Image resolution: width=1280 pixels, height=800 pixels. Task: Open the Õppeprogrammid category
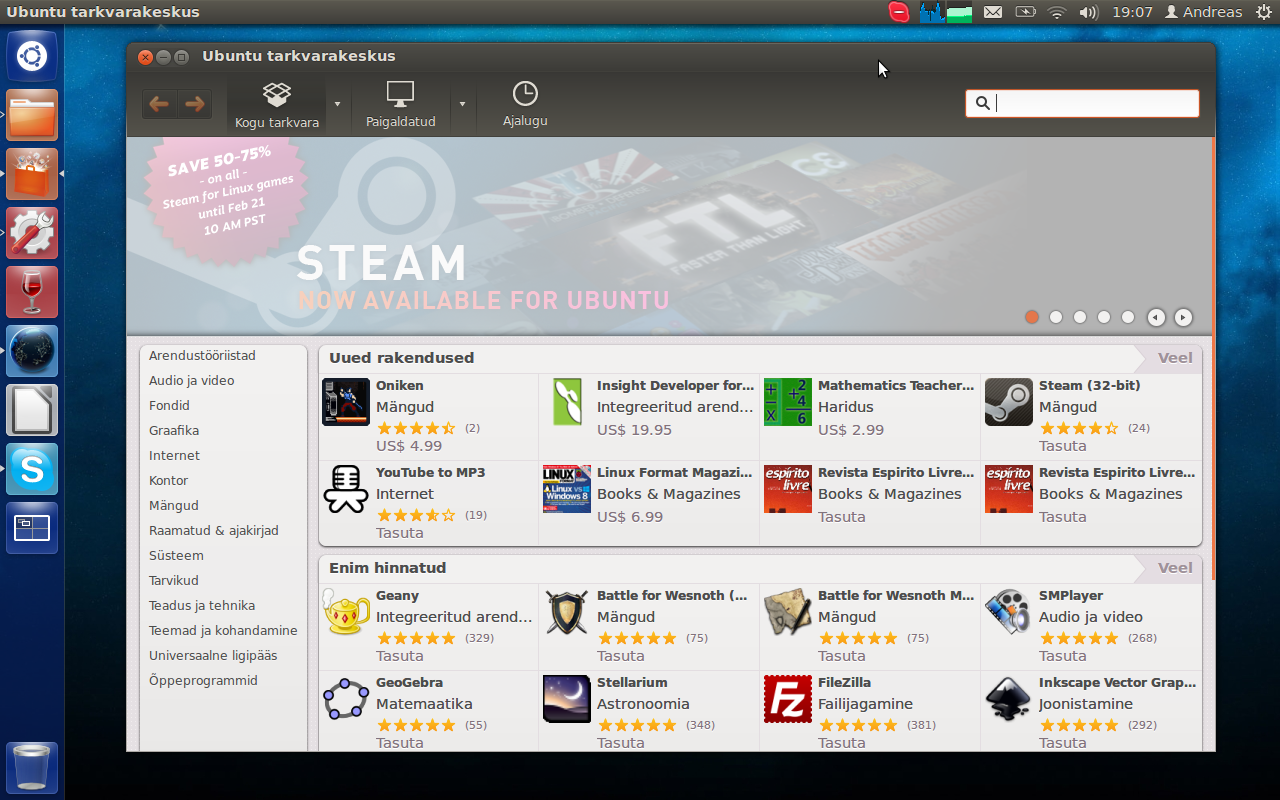click(203, 680)
